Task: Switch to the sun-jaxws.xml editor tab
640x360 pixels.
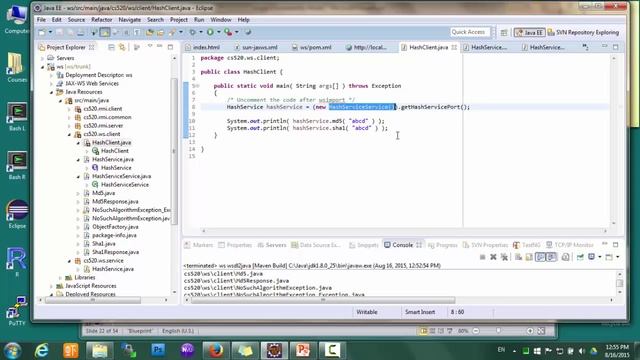Action: click(x=256, y=47)
